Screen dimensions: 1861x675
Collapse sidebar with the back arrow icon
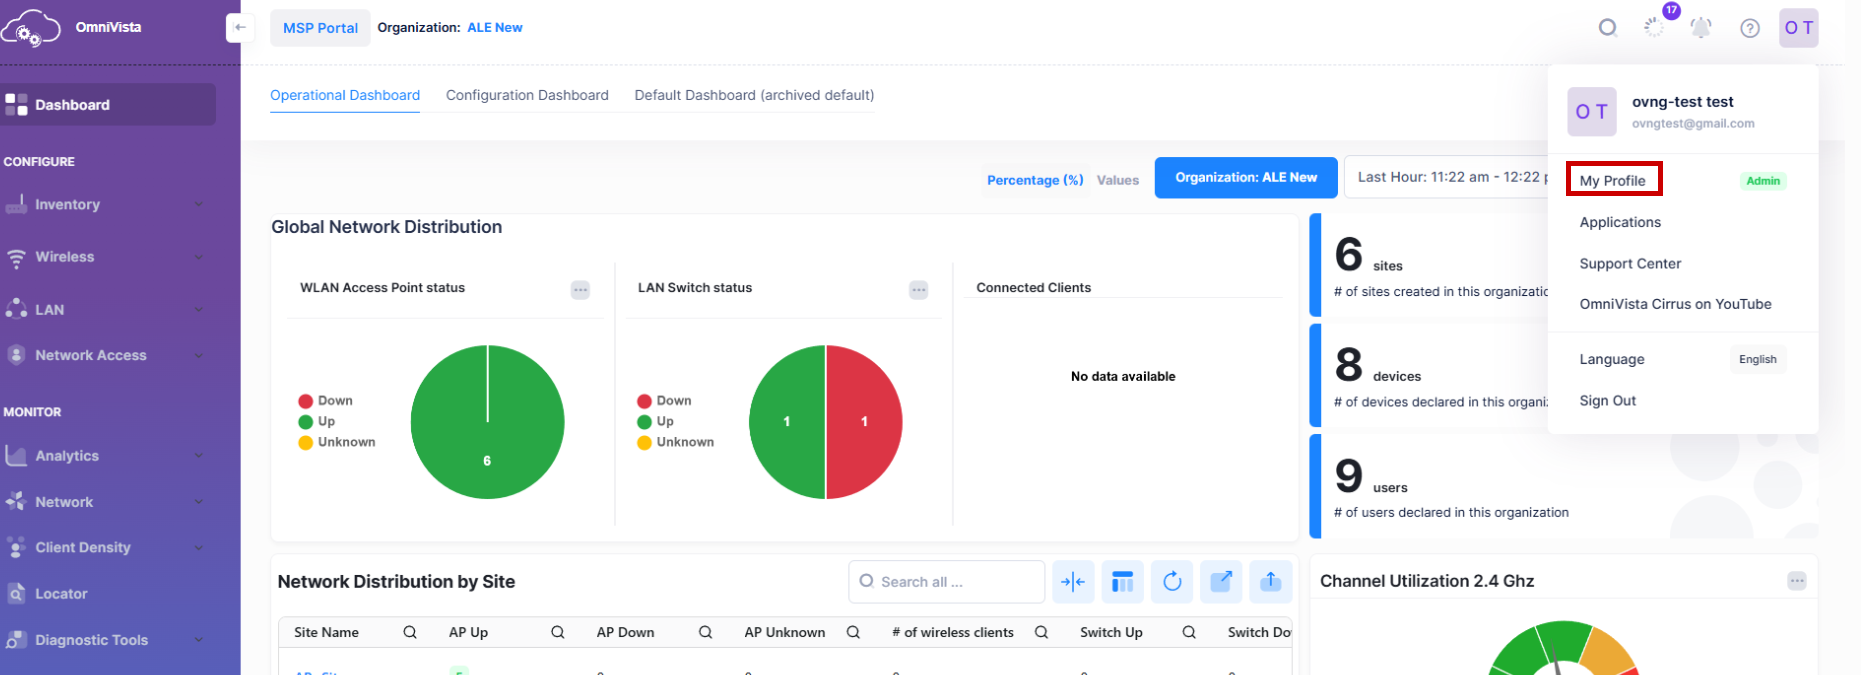pyautogui.click(x=239, y=28)
